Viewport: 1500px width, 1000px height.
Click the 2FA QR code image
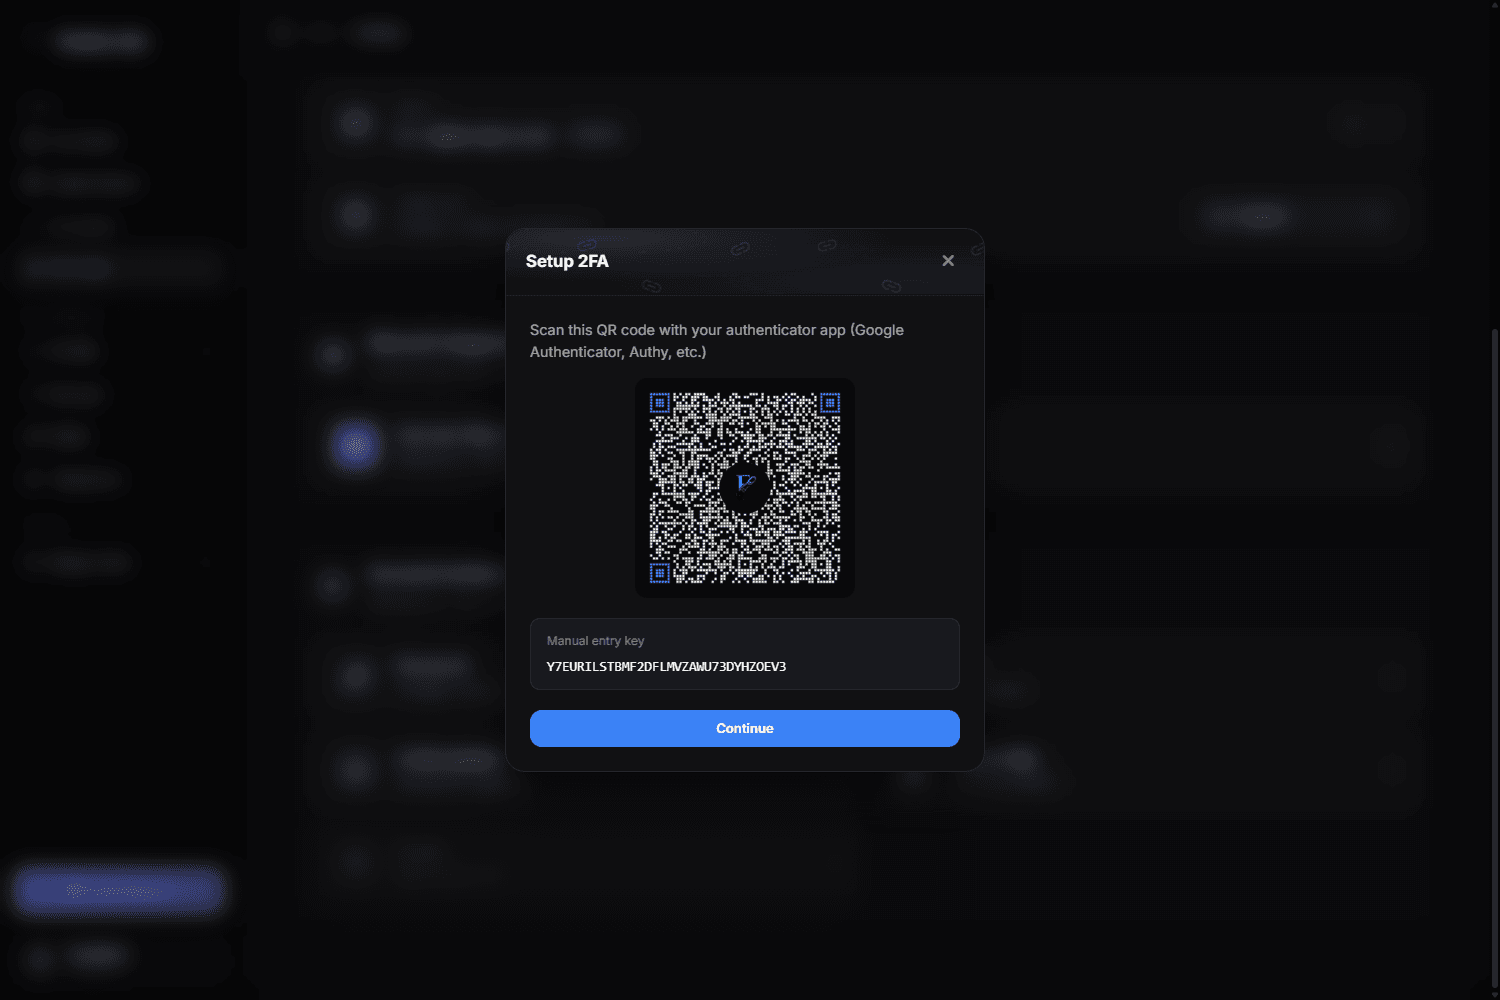[745, 488]
